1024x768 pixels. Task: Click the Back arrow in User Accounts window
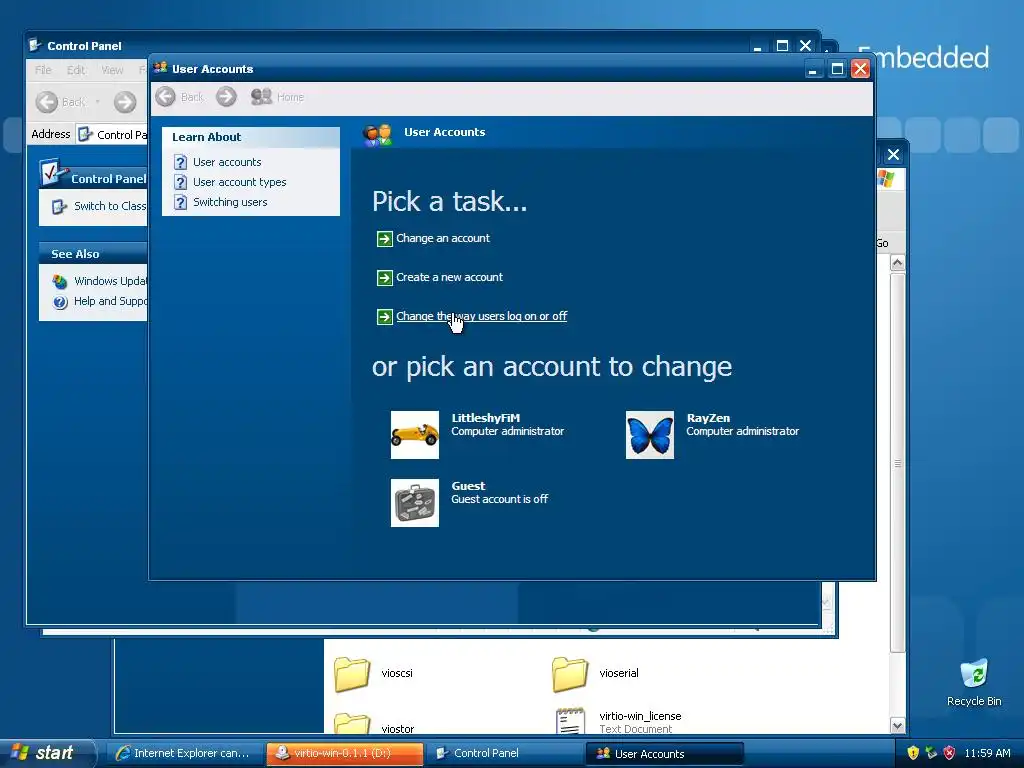pyautogui.click(x=166, y=97)
